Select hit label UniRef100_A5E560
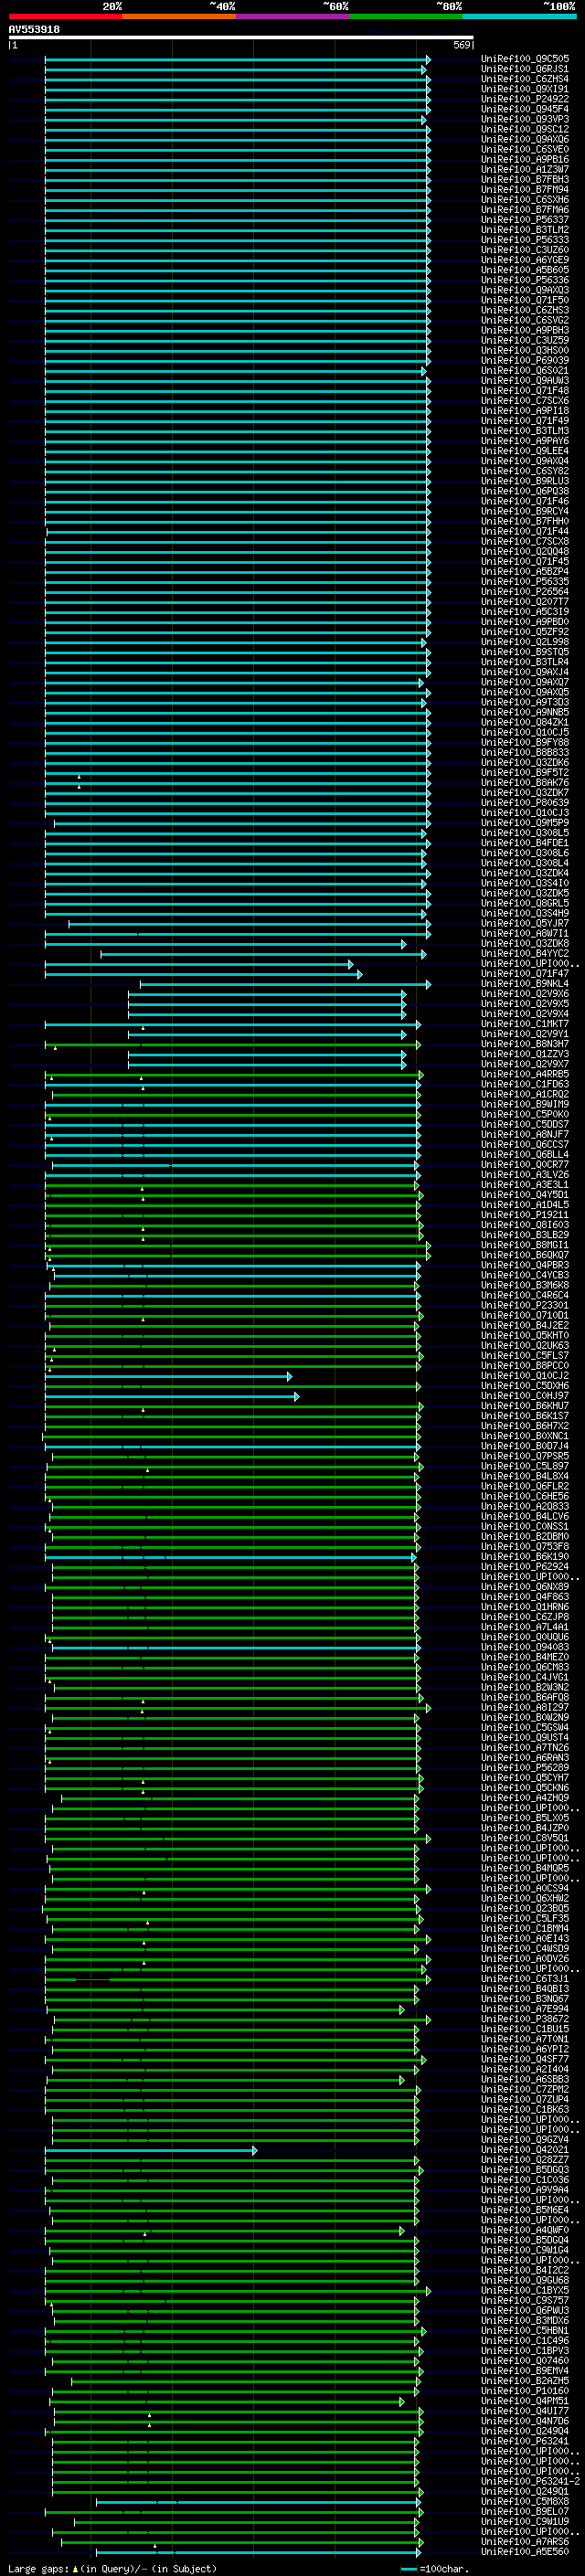The width and height of the screenshot is (585, 2576). tap(525, 2552)
